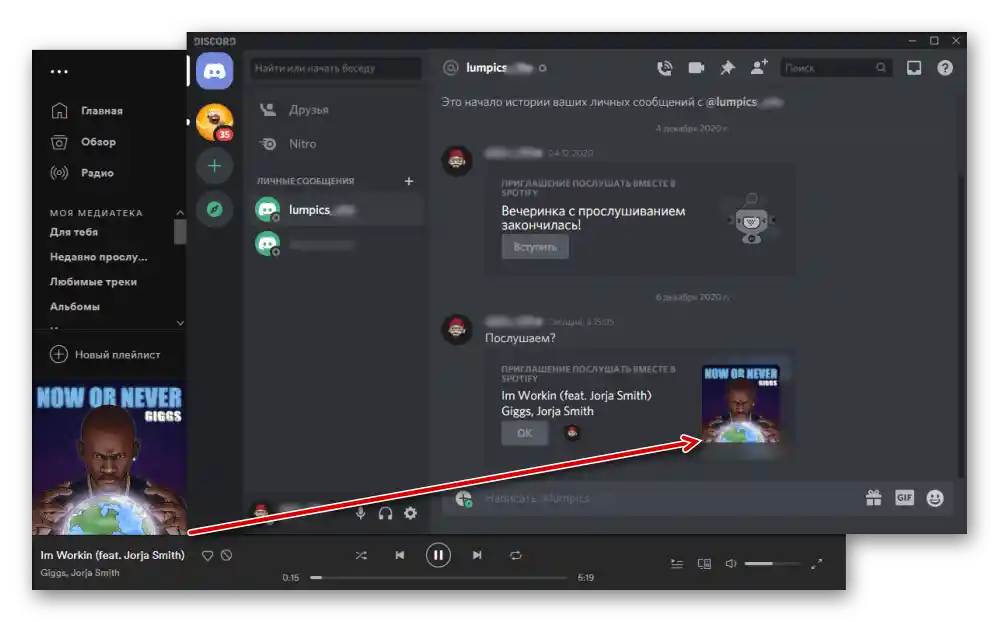Toggle Discord microphone mute
This screenshot has height=622, width=999.
(361, 512)
